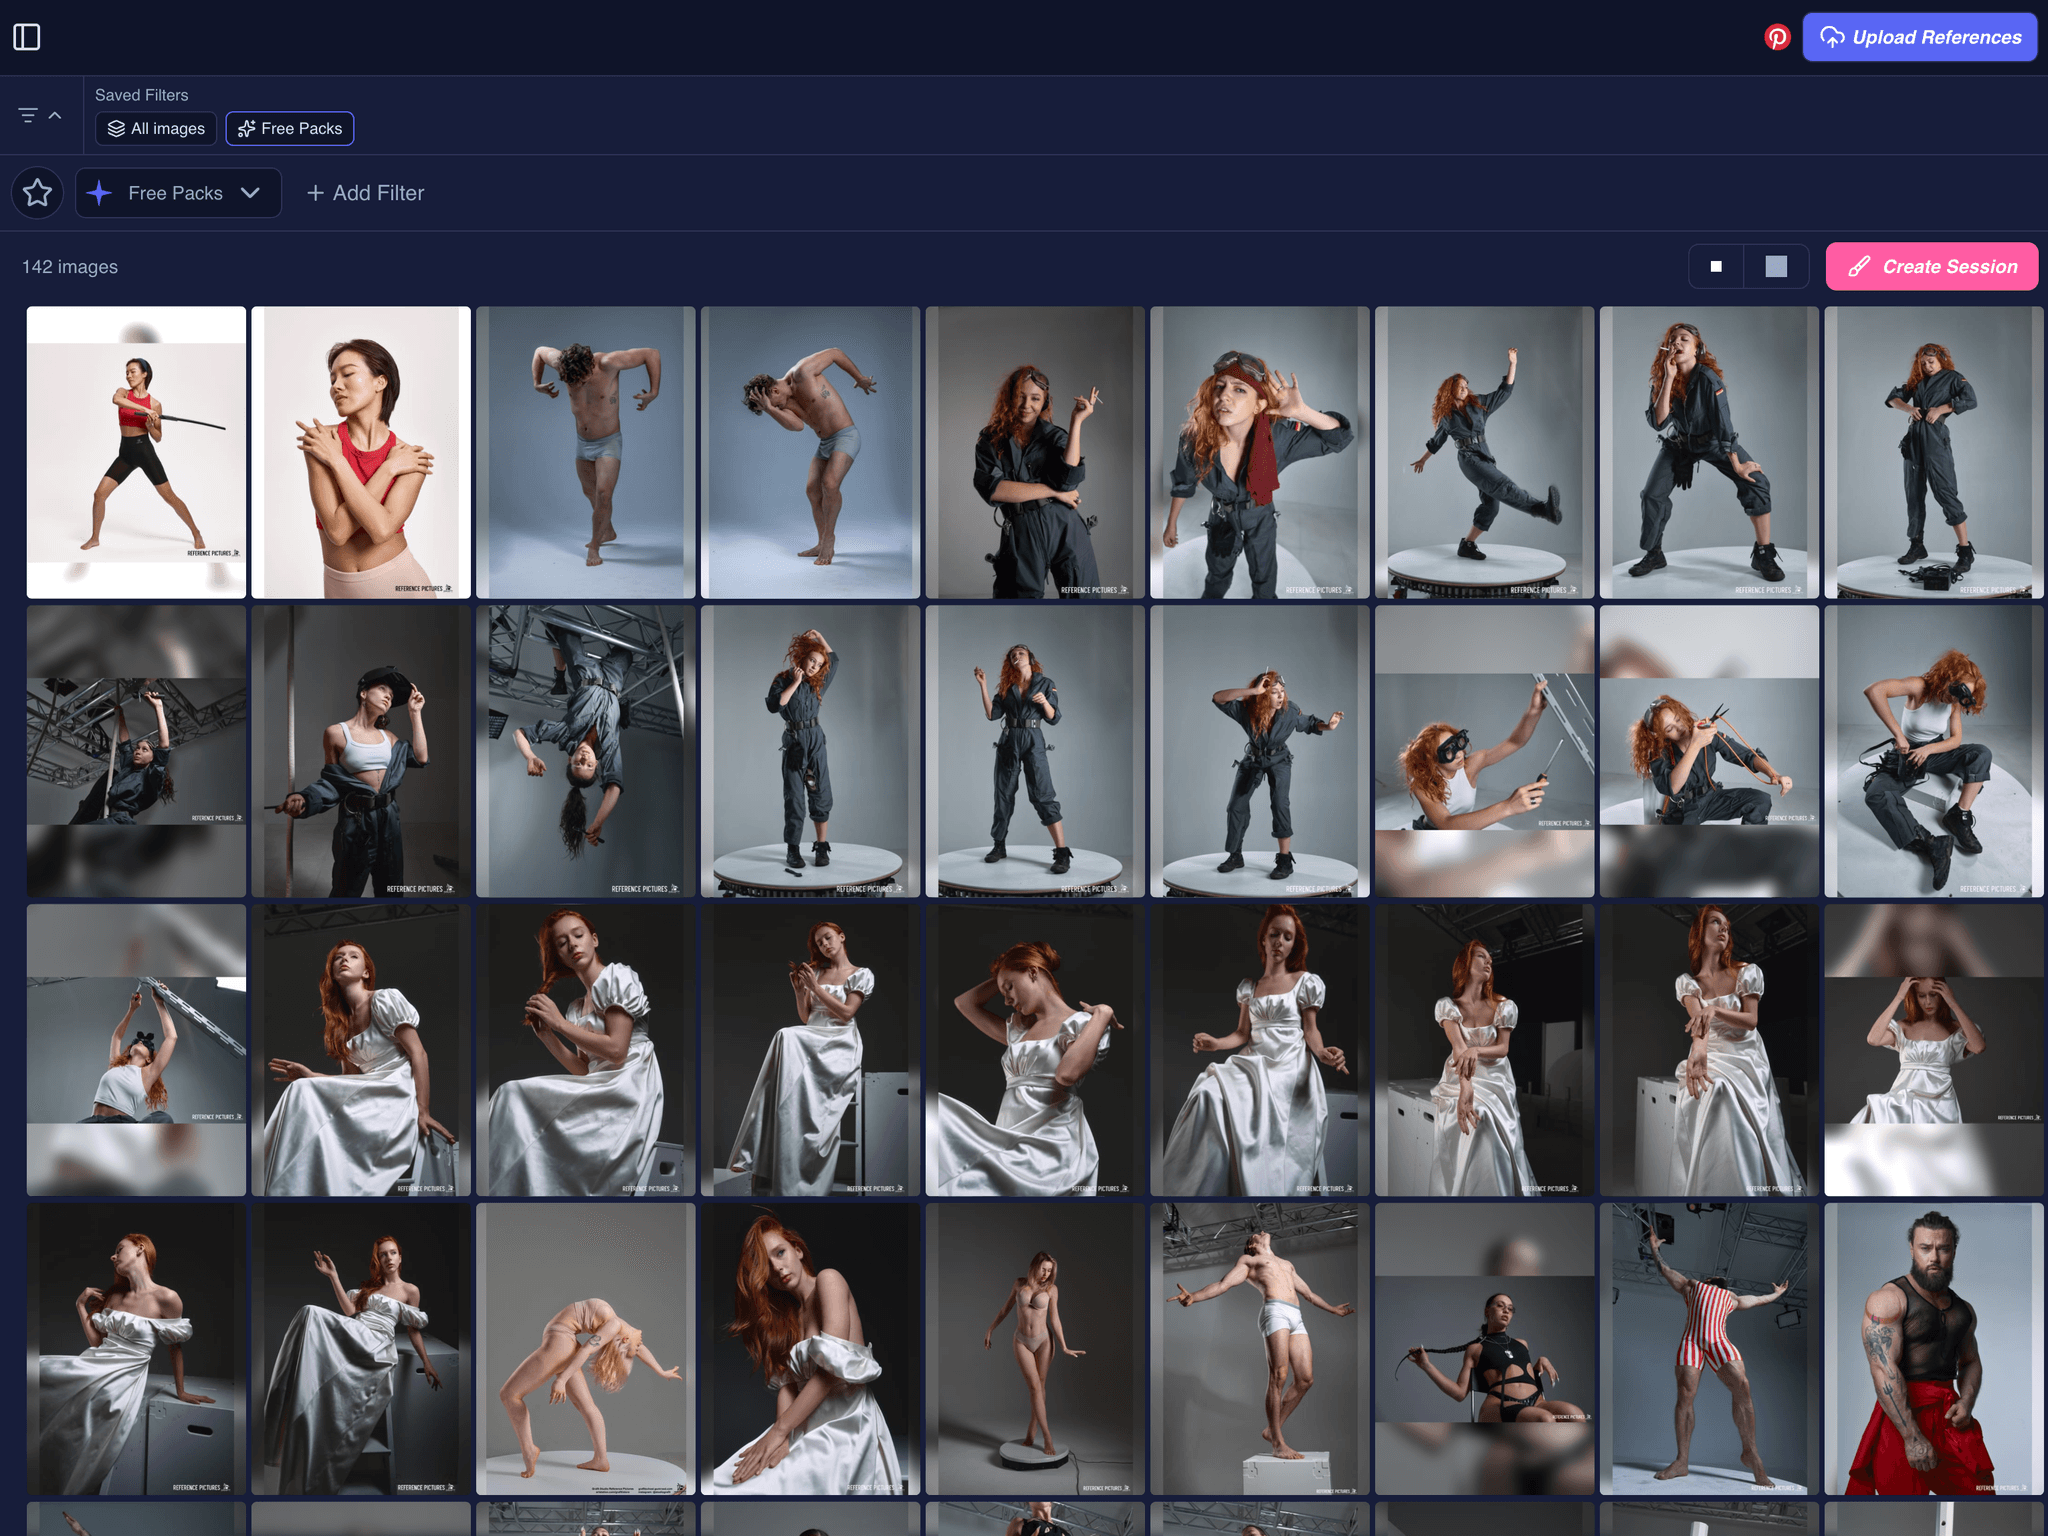Click the filter lines icon
This screenshot has height=1536, width=2048.
click(28, 115)
